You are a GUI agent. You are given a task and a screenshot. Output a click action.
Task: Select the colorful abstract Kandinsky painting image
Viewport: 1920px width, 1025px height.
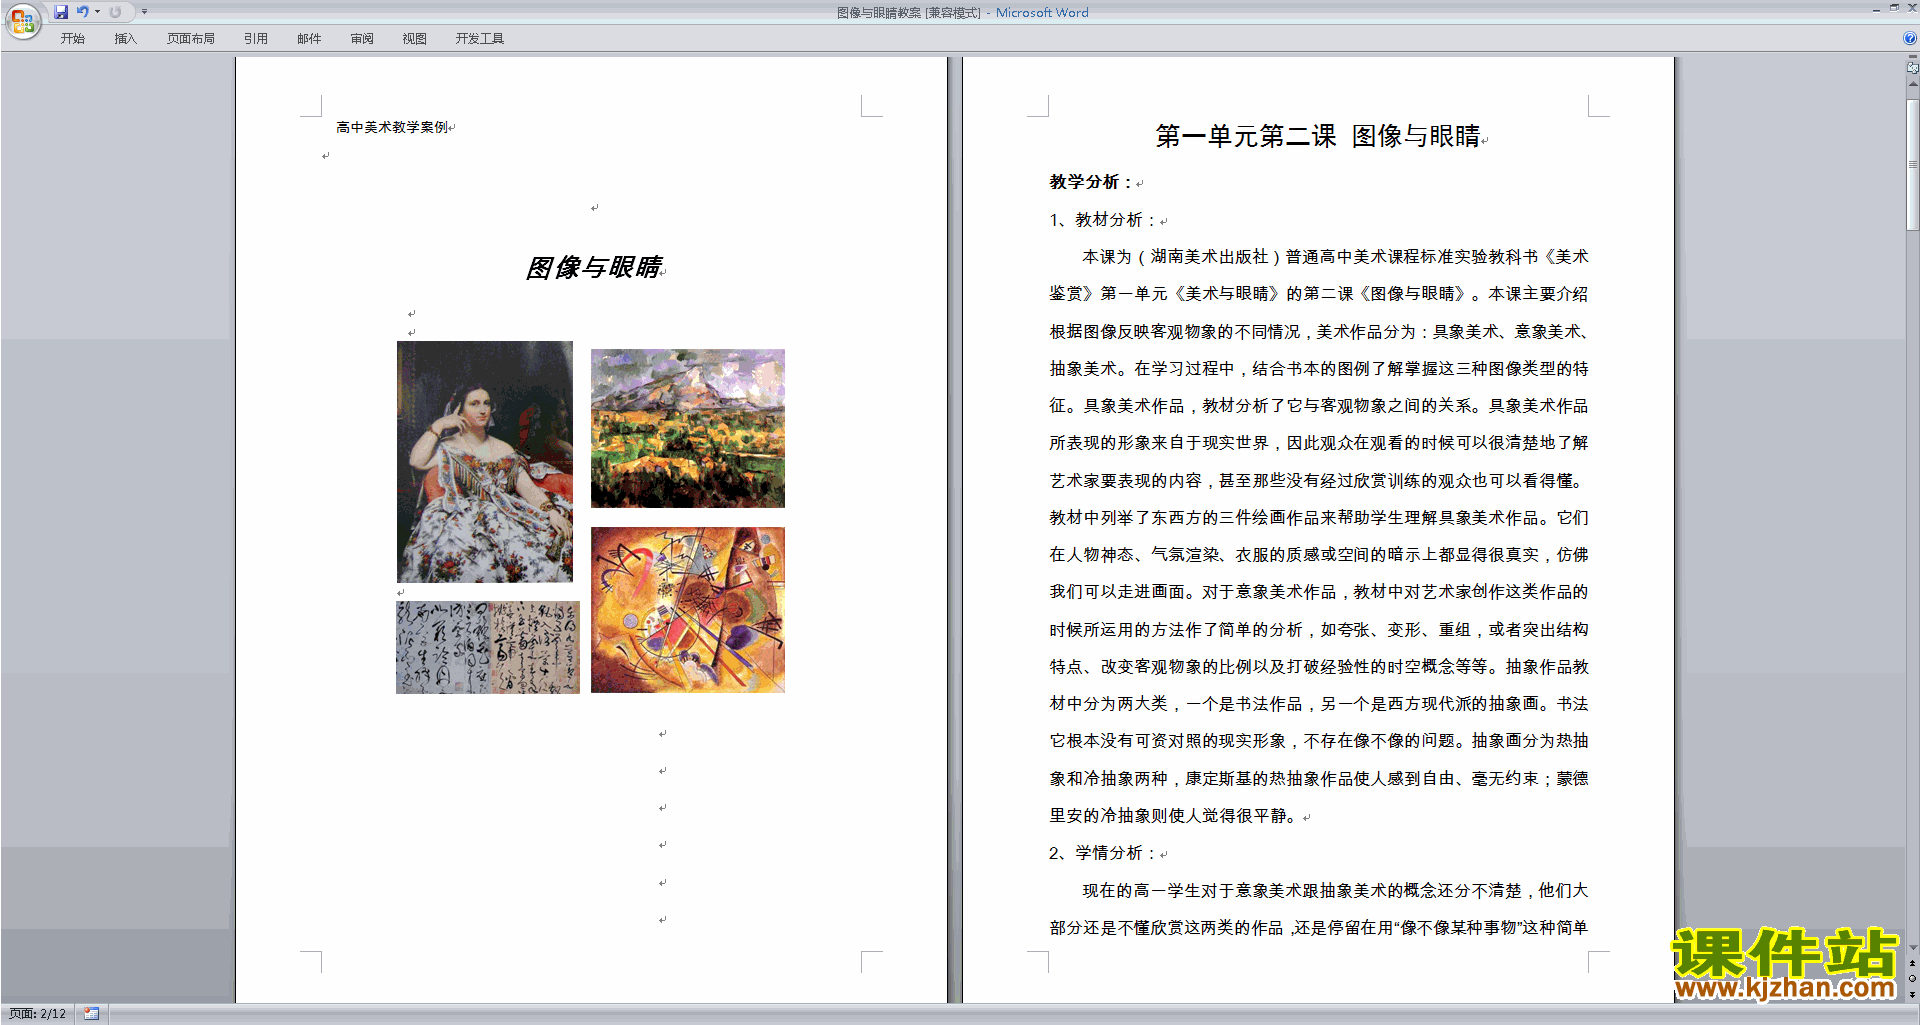click(688, 610)
